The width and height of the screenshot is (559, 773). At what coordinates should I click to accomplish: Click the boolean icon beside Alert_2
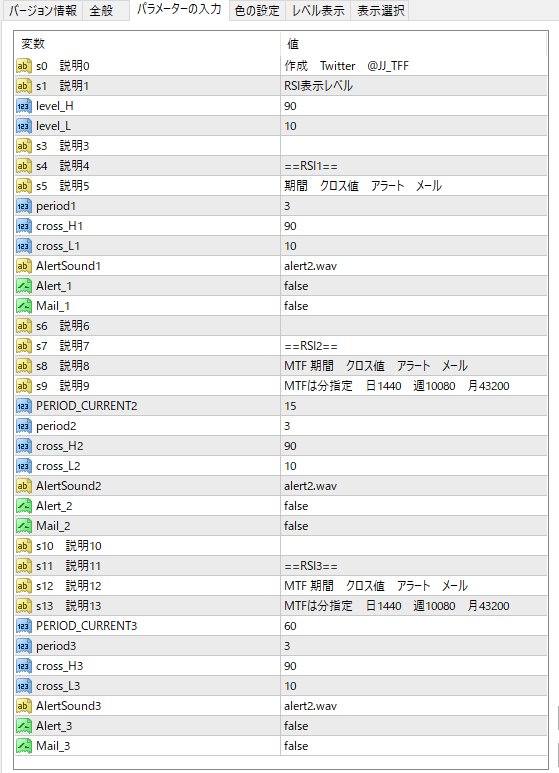tap(24, 506)
